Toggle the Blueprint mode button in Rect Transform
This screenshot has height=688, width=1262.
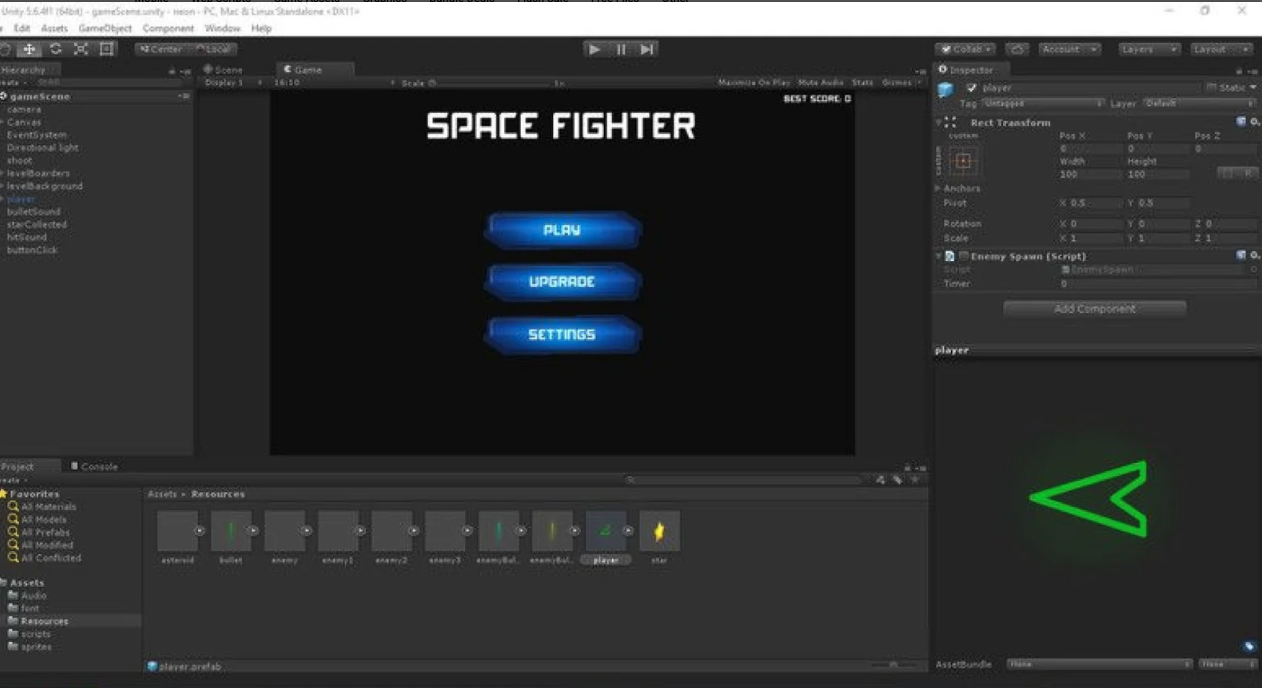[x=1228, y=173]
